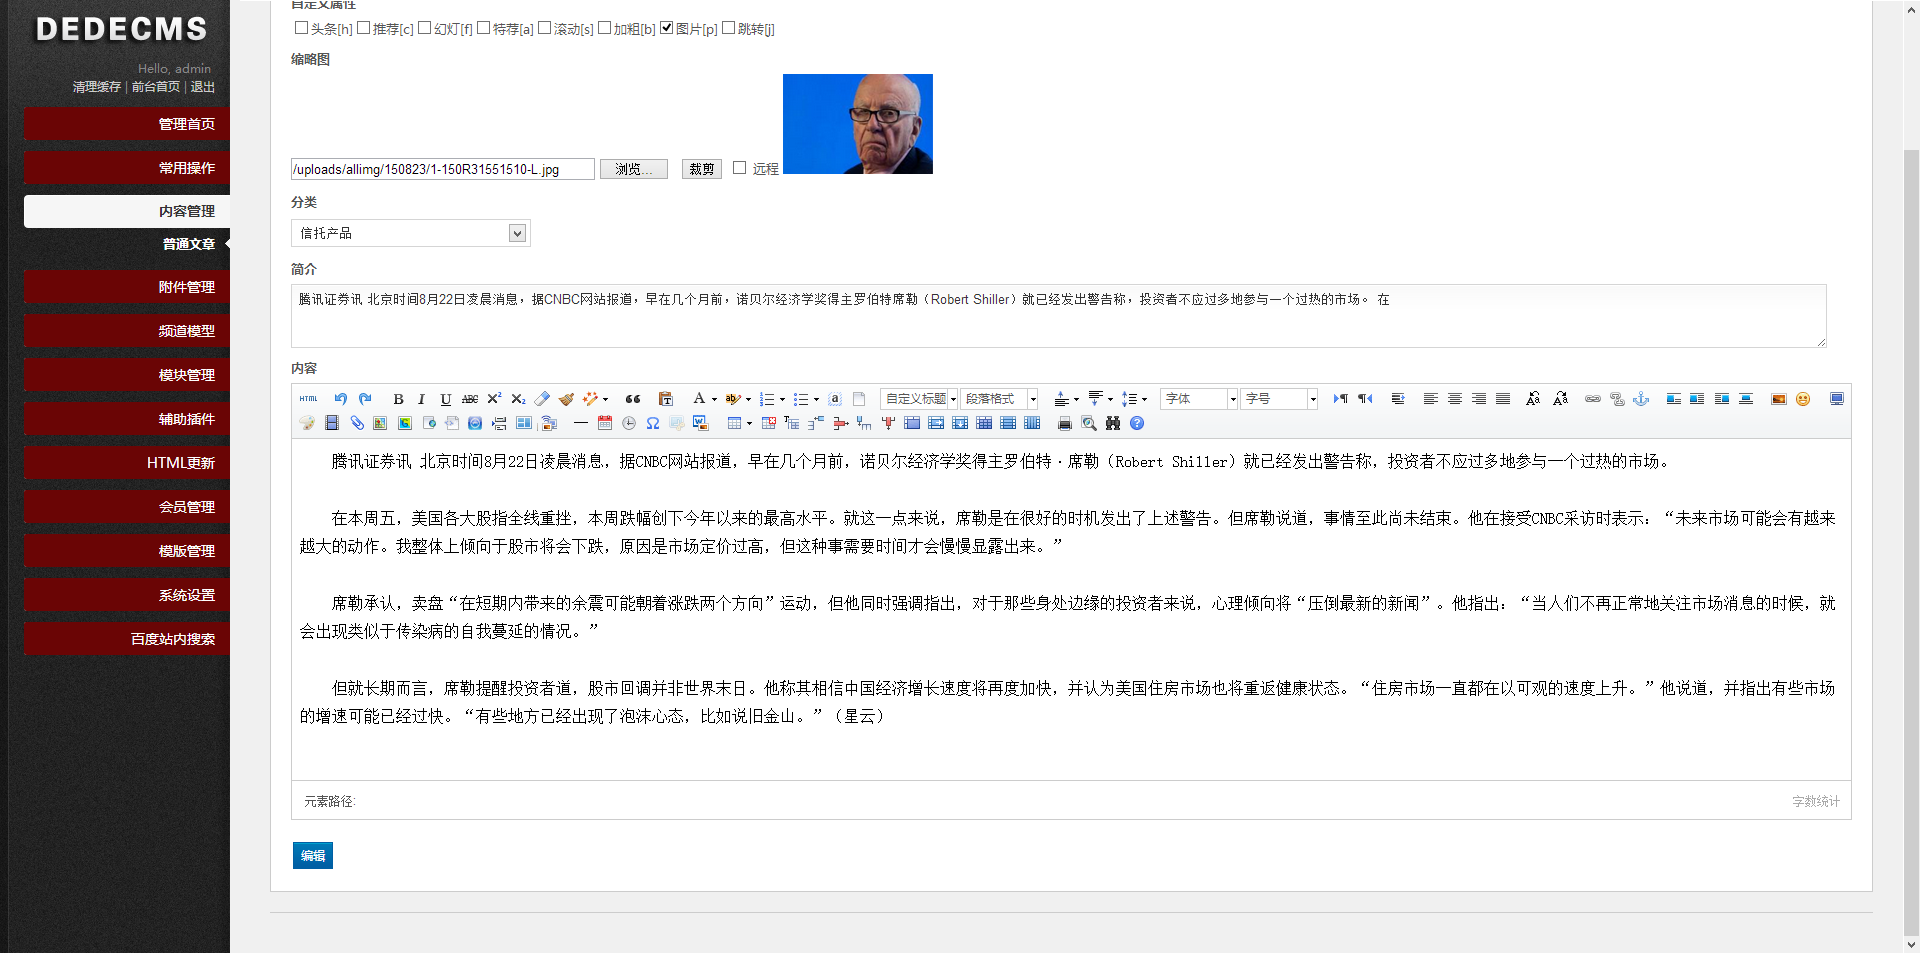Check the 幻灯[f] attribute checkbox

tap(425, 28)
